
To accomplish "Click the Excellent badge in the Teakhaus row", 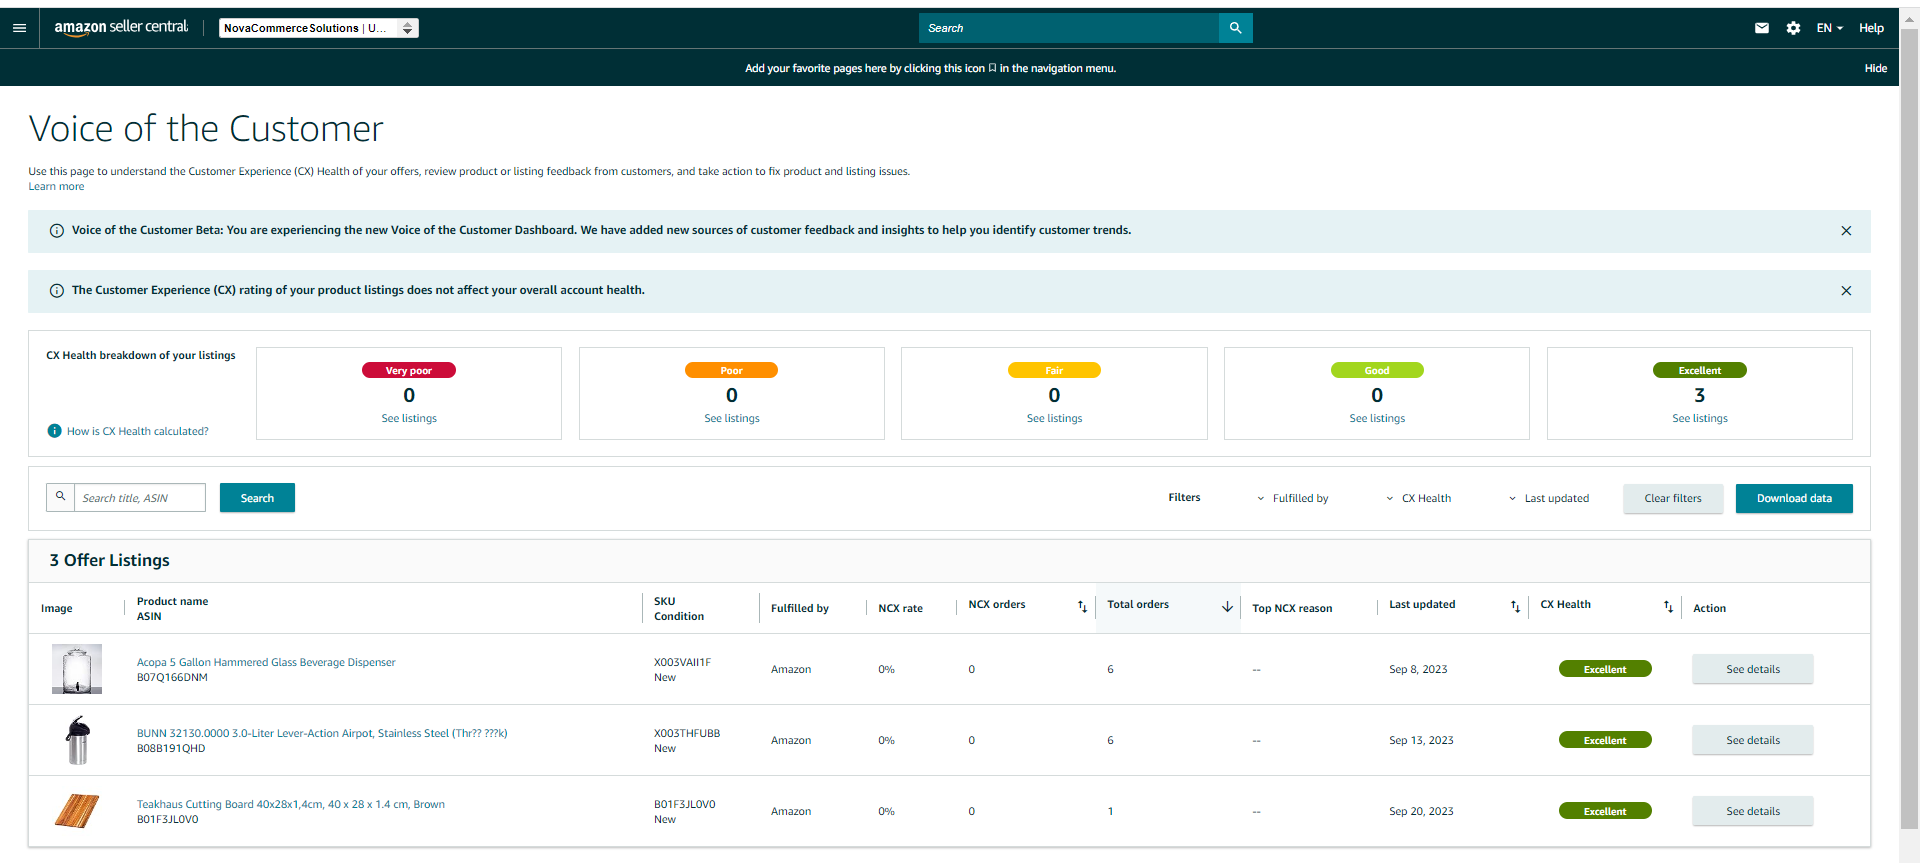I will 1605,811.
